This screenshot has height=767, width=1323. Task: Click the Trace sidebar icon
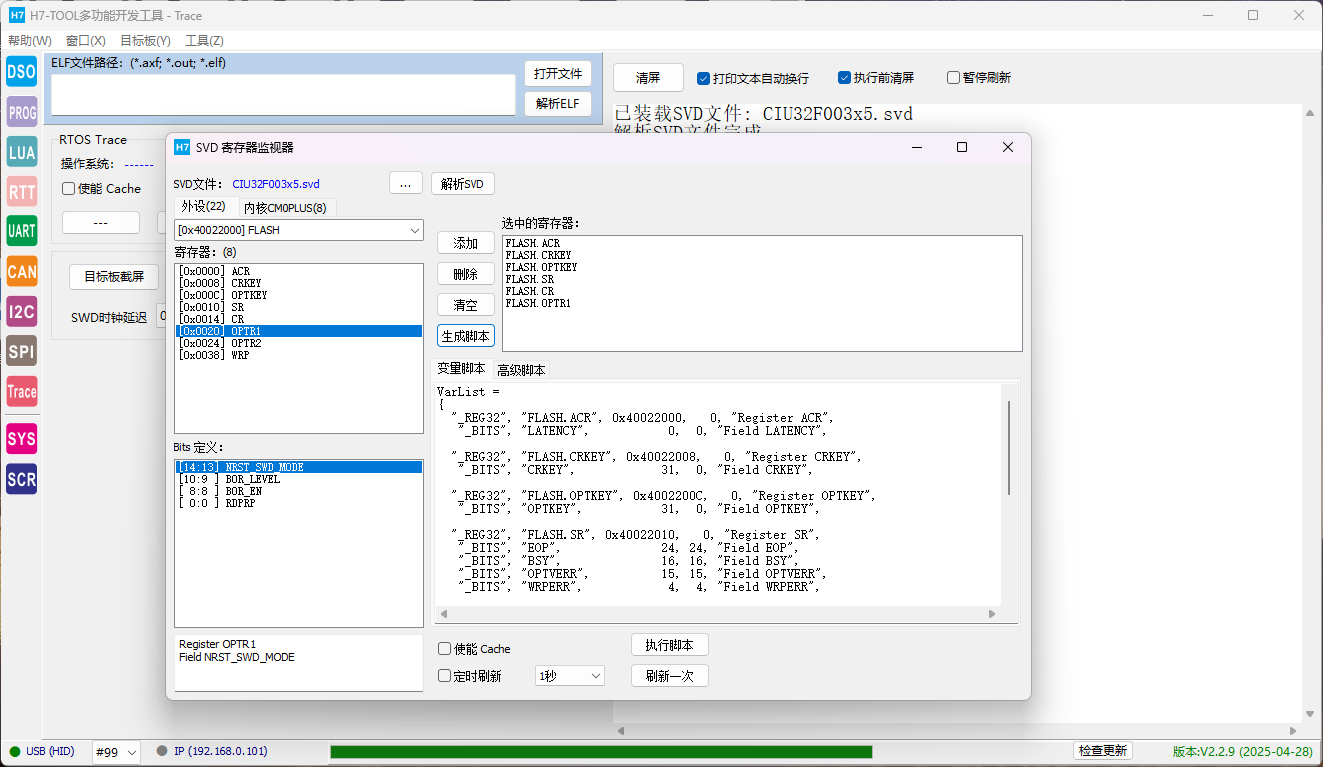coord(21,391)
